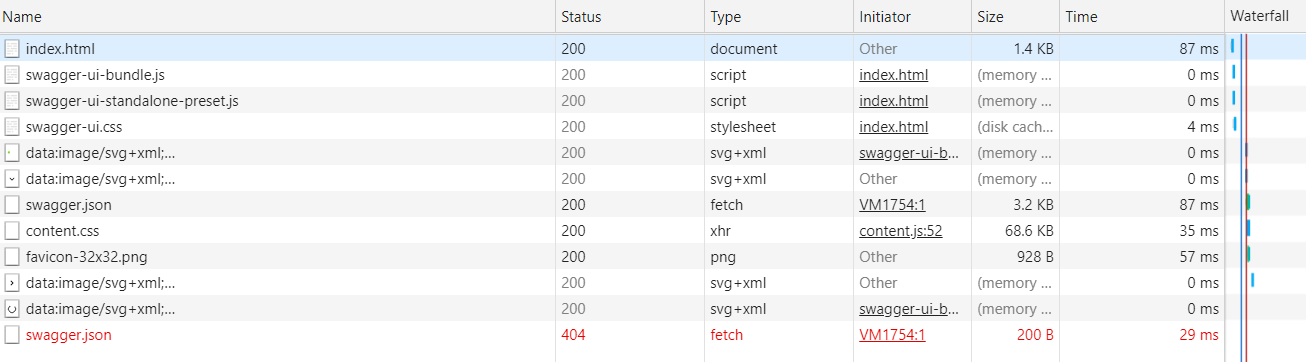Click the file icon beside swagger-ui.css

12,126
